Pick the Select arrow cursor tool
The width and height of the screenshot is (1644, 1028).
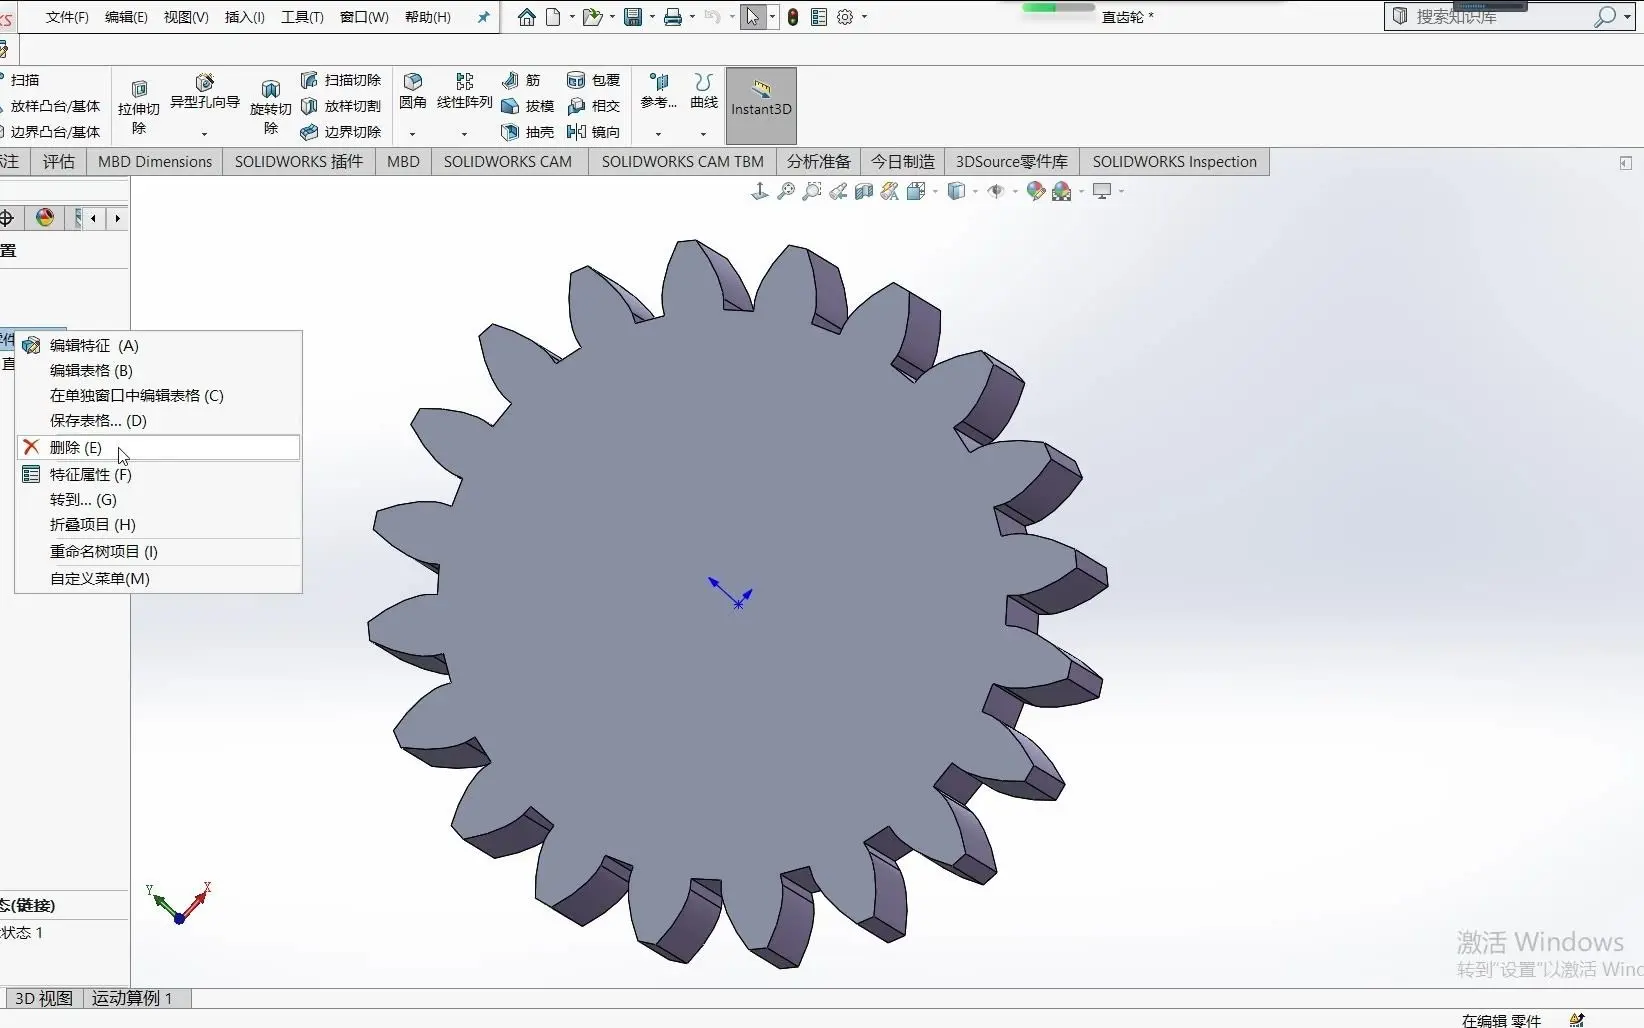coord(753,17)
